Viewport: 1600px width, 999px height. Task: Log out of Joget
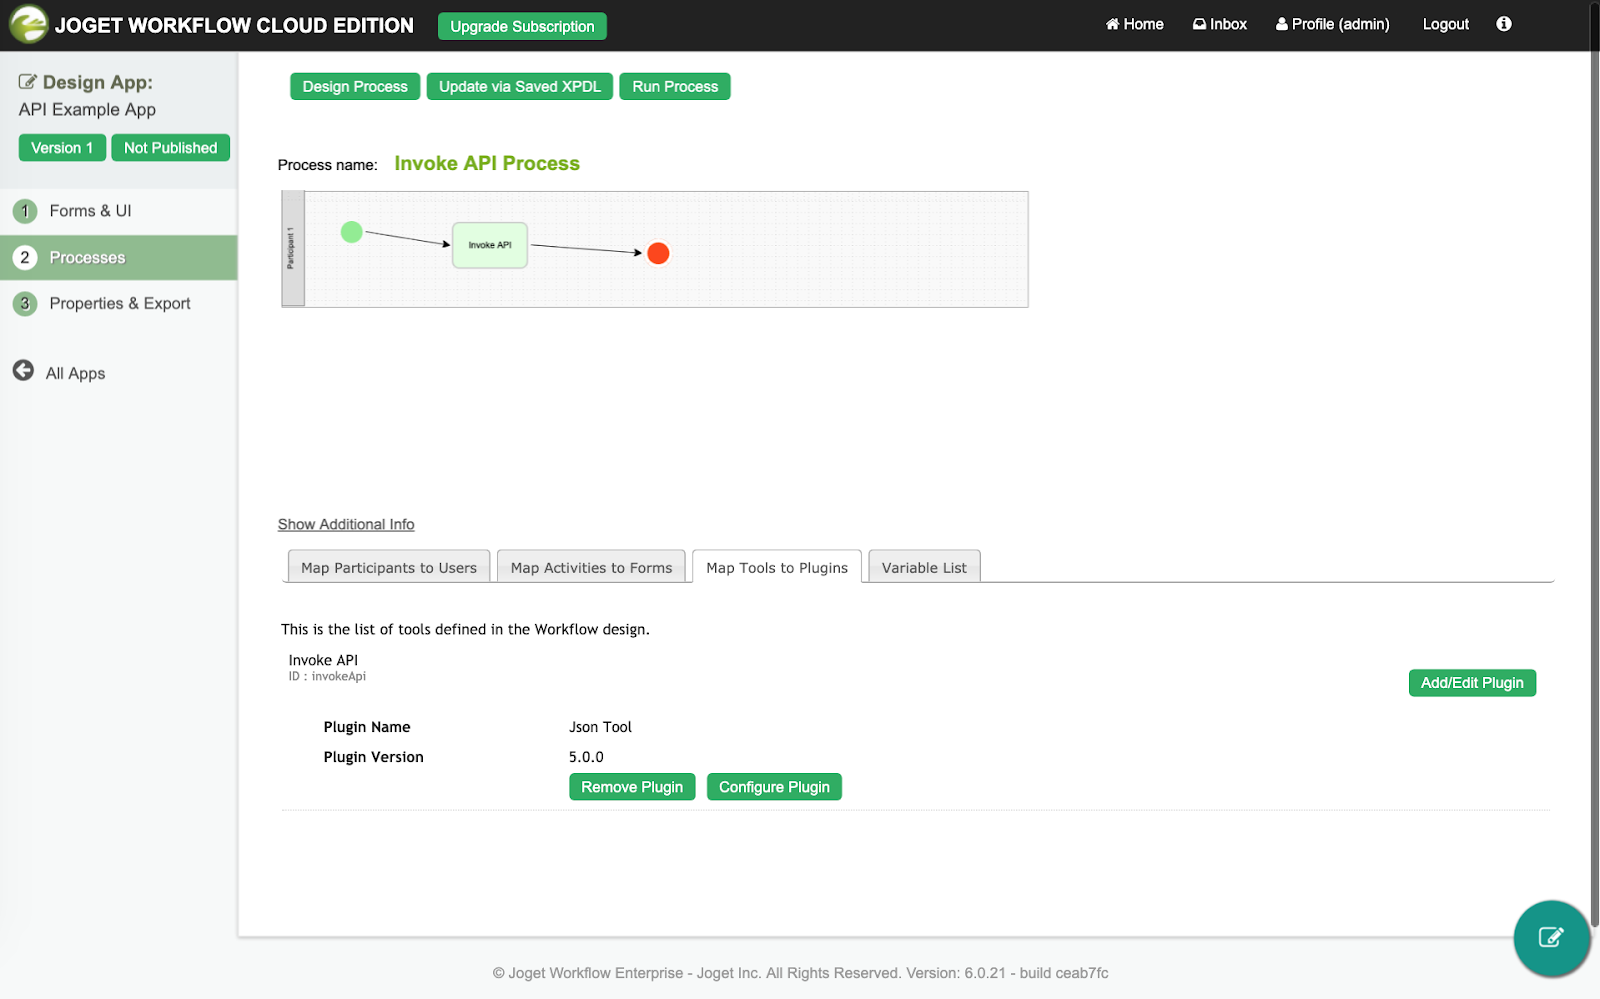pos(1445,24)
